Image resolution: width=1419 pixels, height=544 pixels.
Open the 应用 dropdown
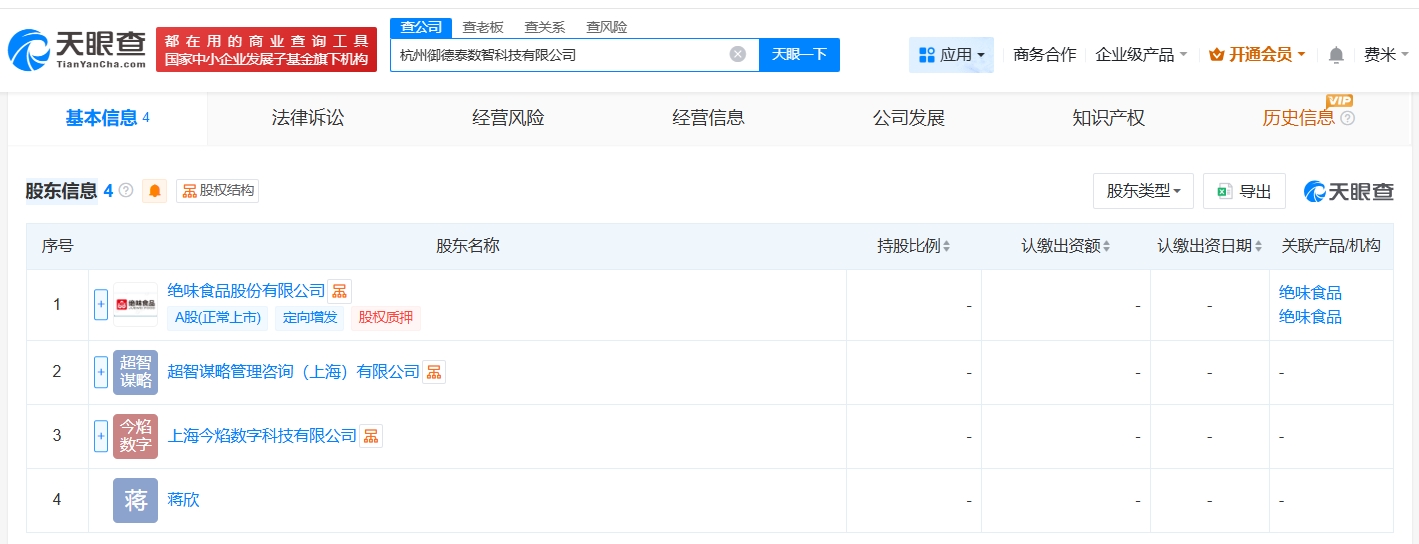pos(951,55)
